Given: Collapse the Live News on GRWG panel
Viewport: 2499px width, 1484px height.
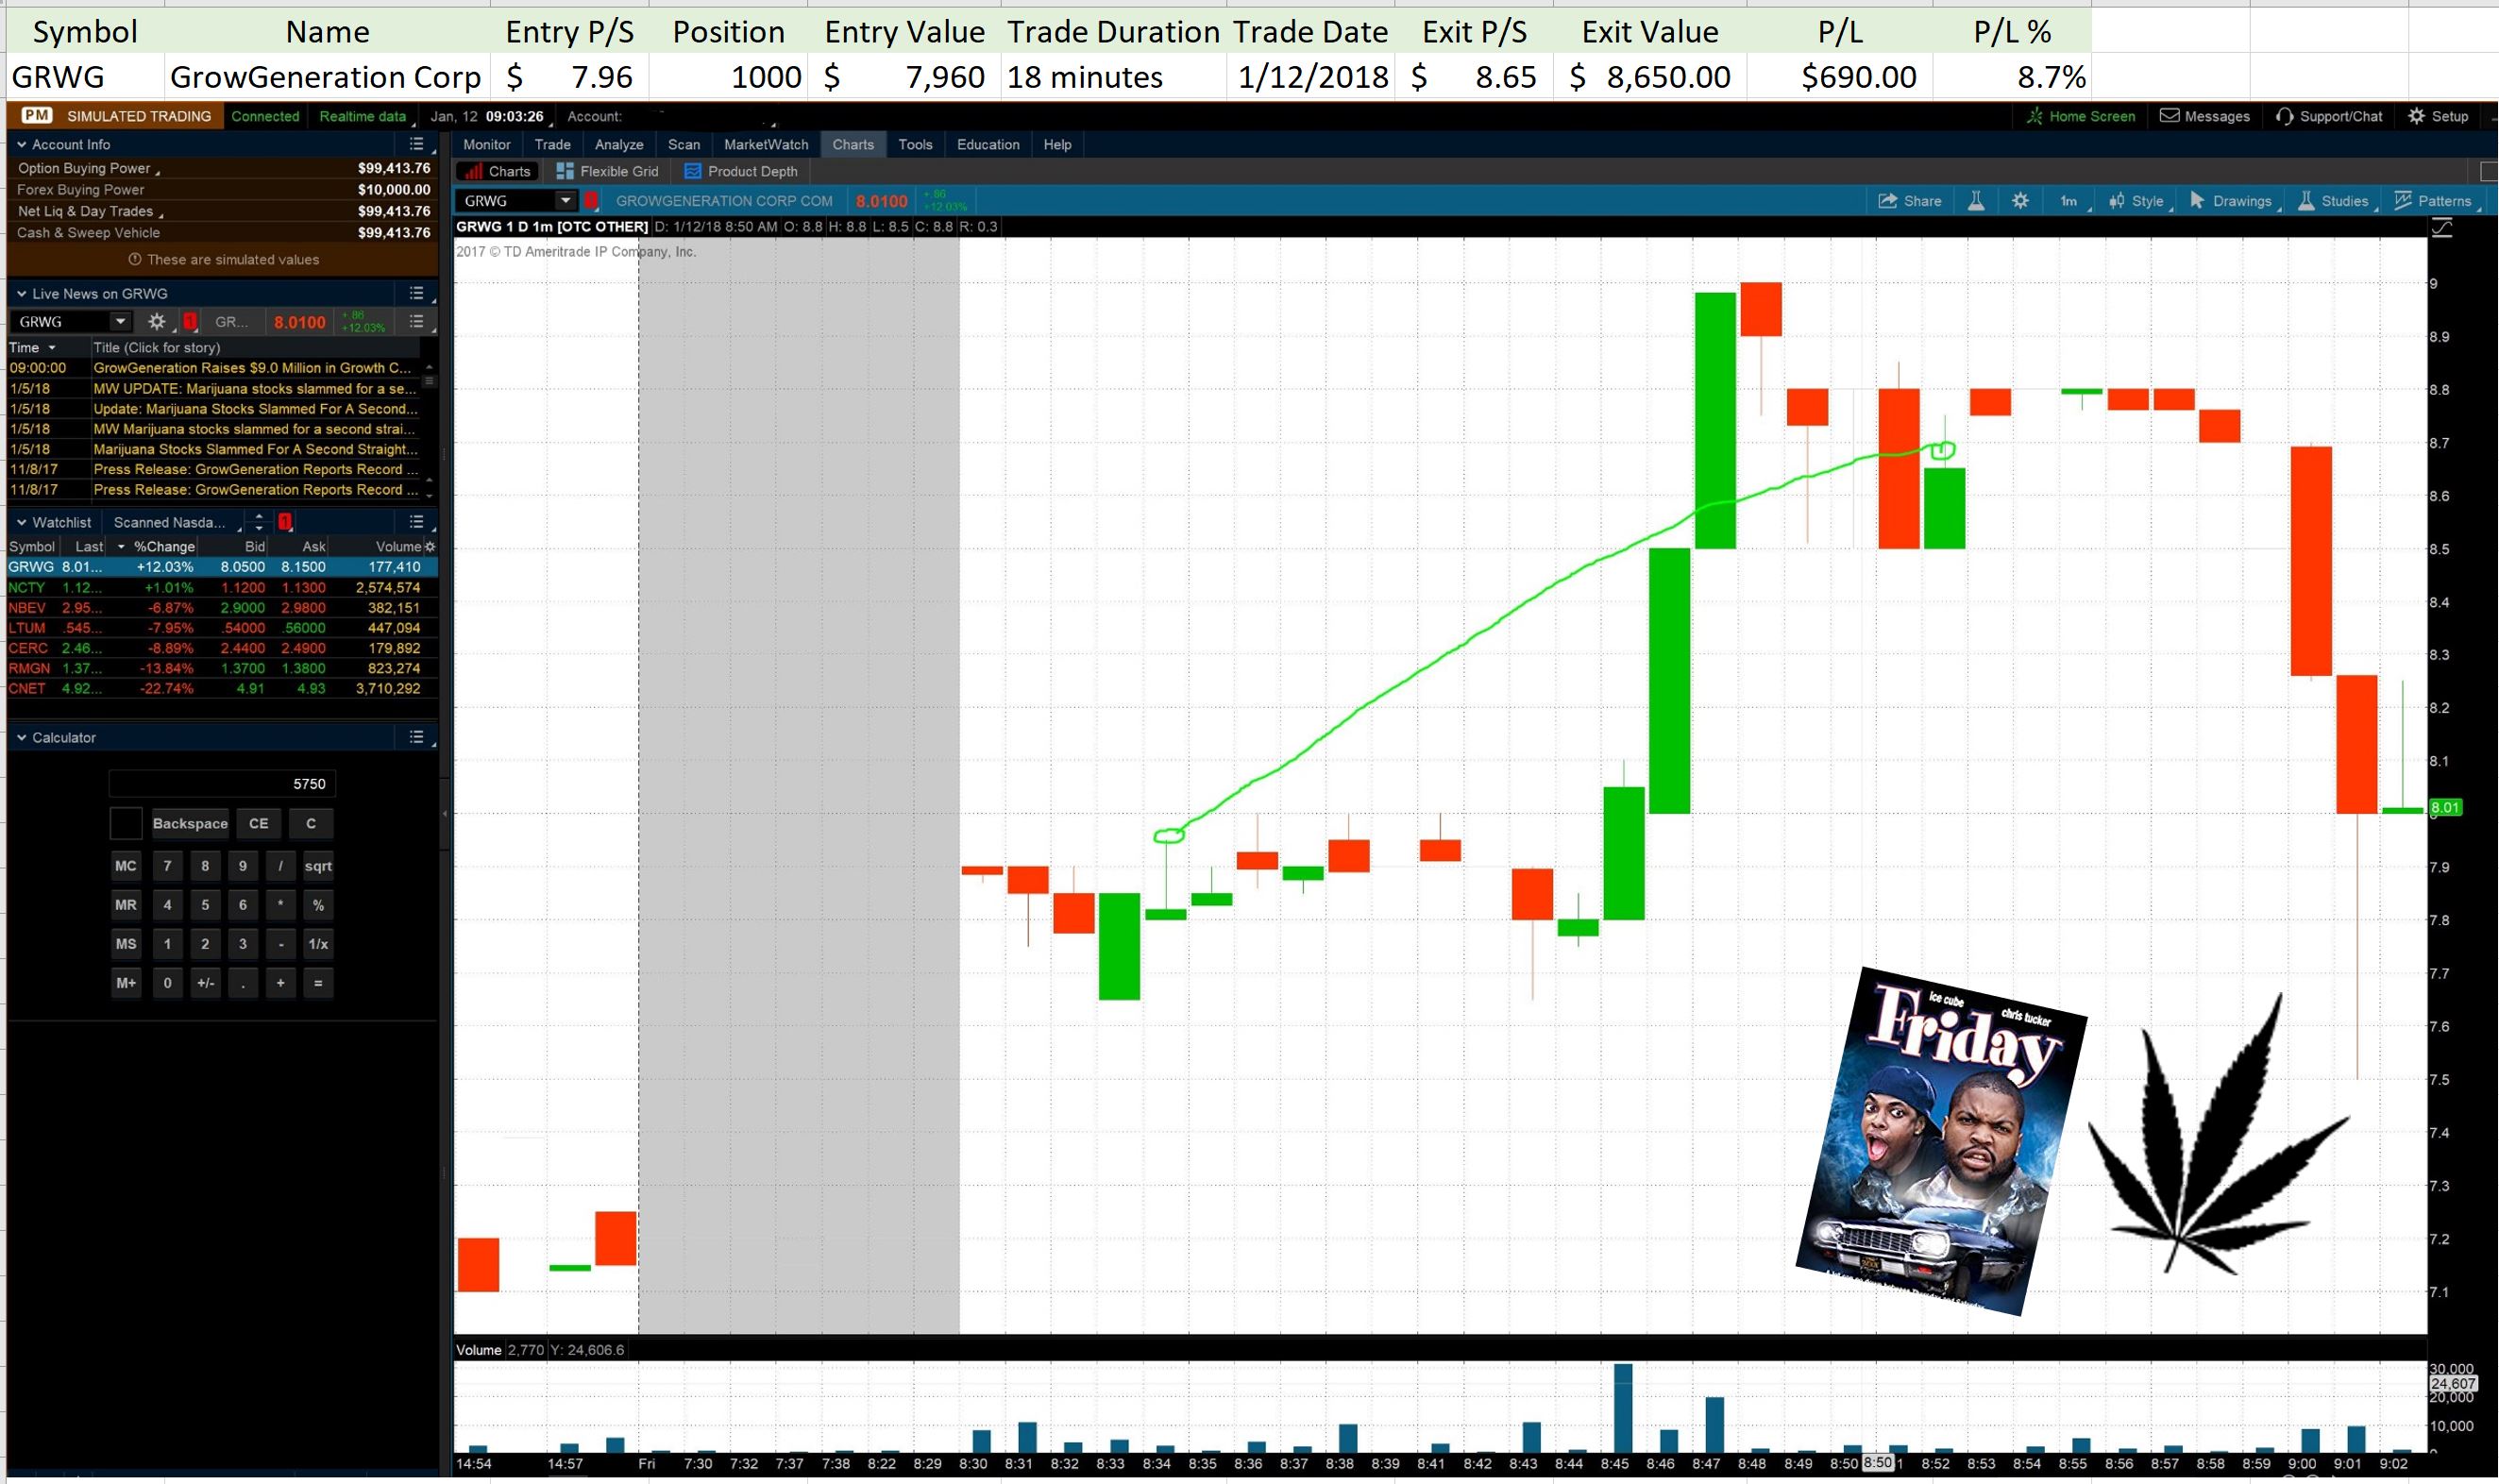Looking at the screenshot, I should pyautogui.click(x=21, y=294).
